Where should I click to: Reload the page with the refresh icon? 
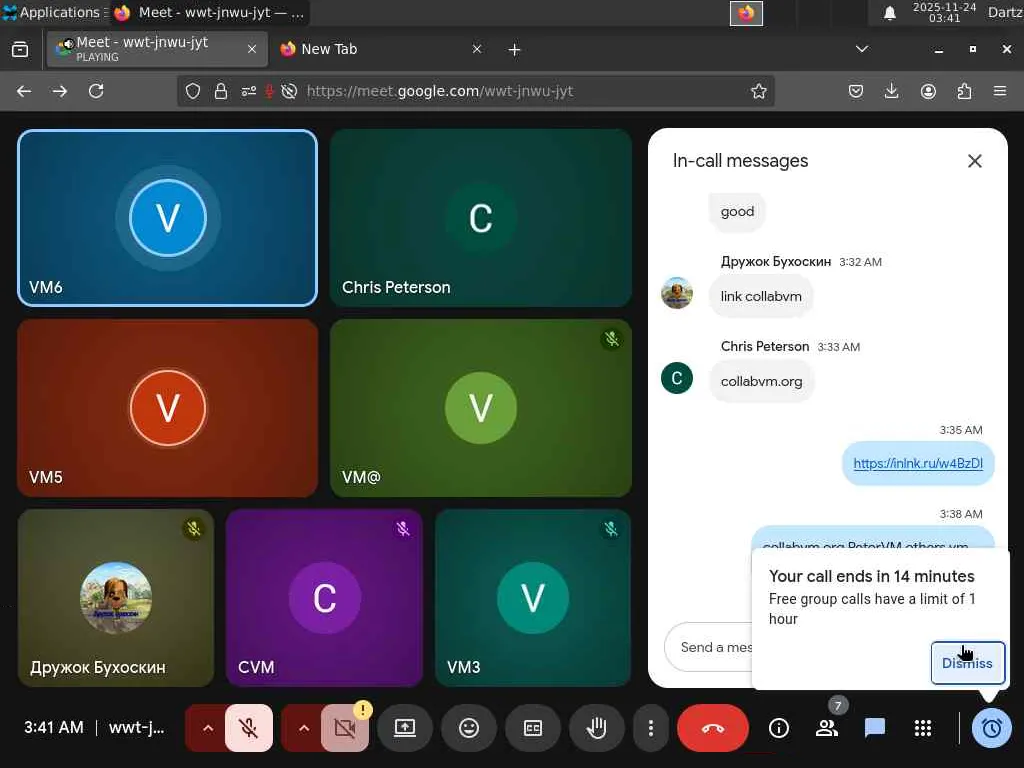tap(96, 91)
